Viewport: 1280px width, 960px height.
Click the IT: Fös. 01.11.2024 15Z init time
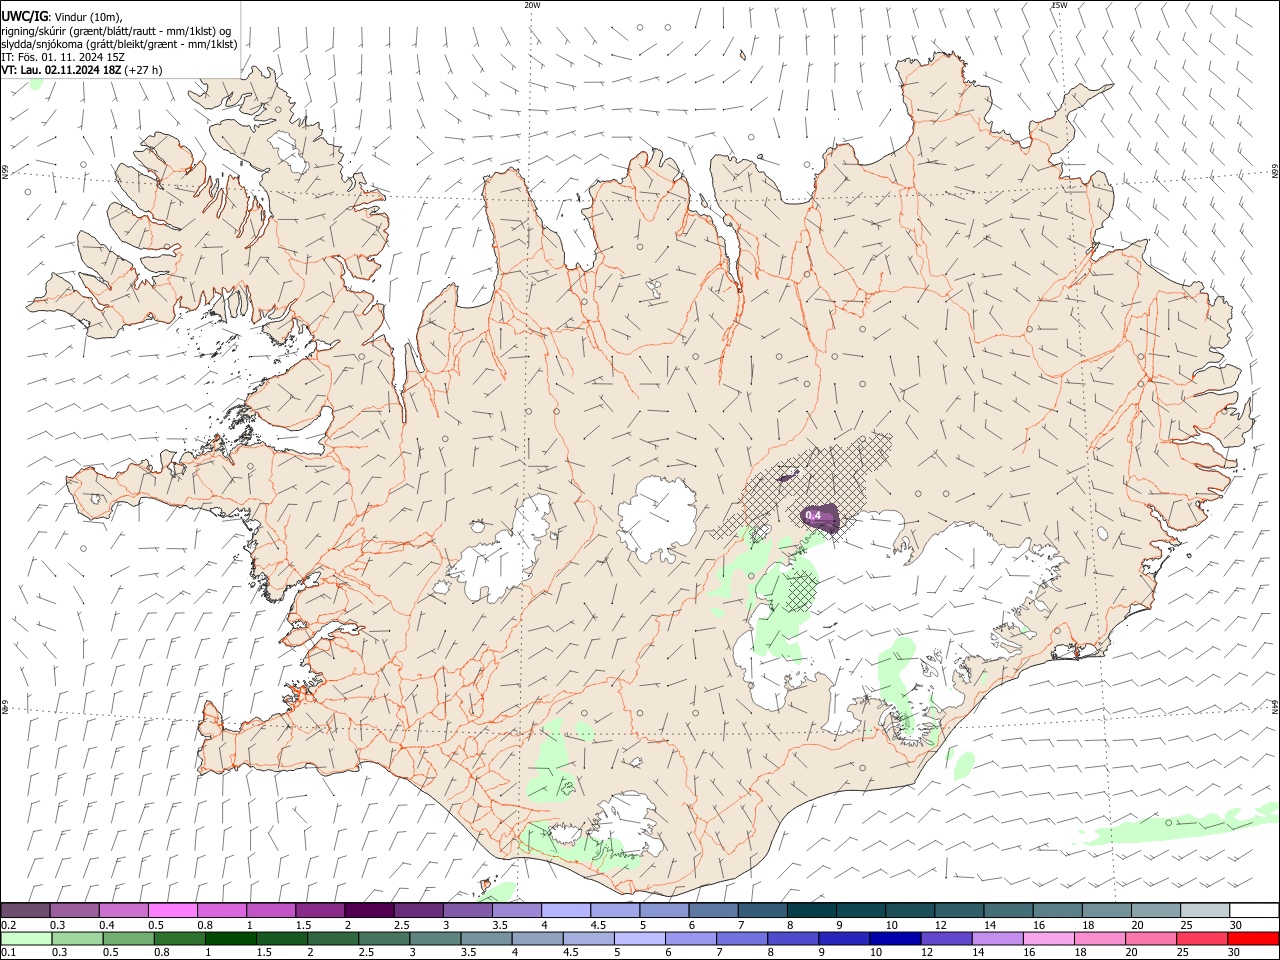[63, 57]
